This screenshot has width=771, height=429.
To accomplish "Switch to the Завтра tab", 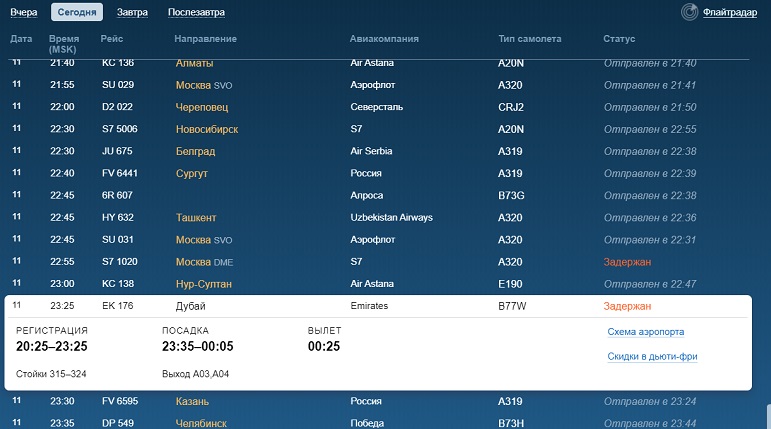I will (x=132, y=12).
